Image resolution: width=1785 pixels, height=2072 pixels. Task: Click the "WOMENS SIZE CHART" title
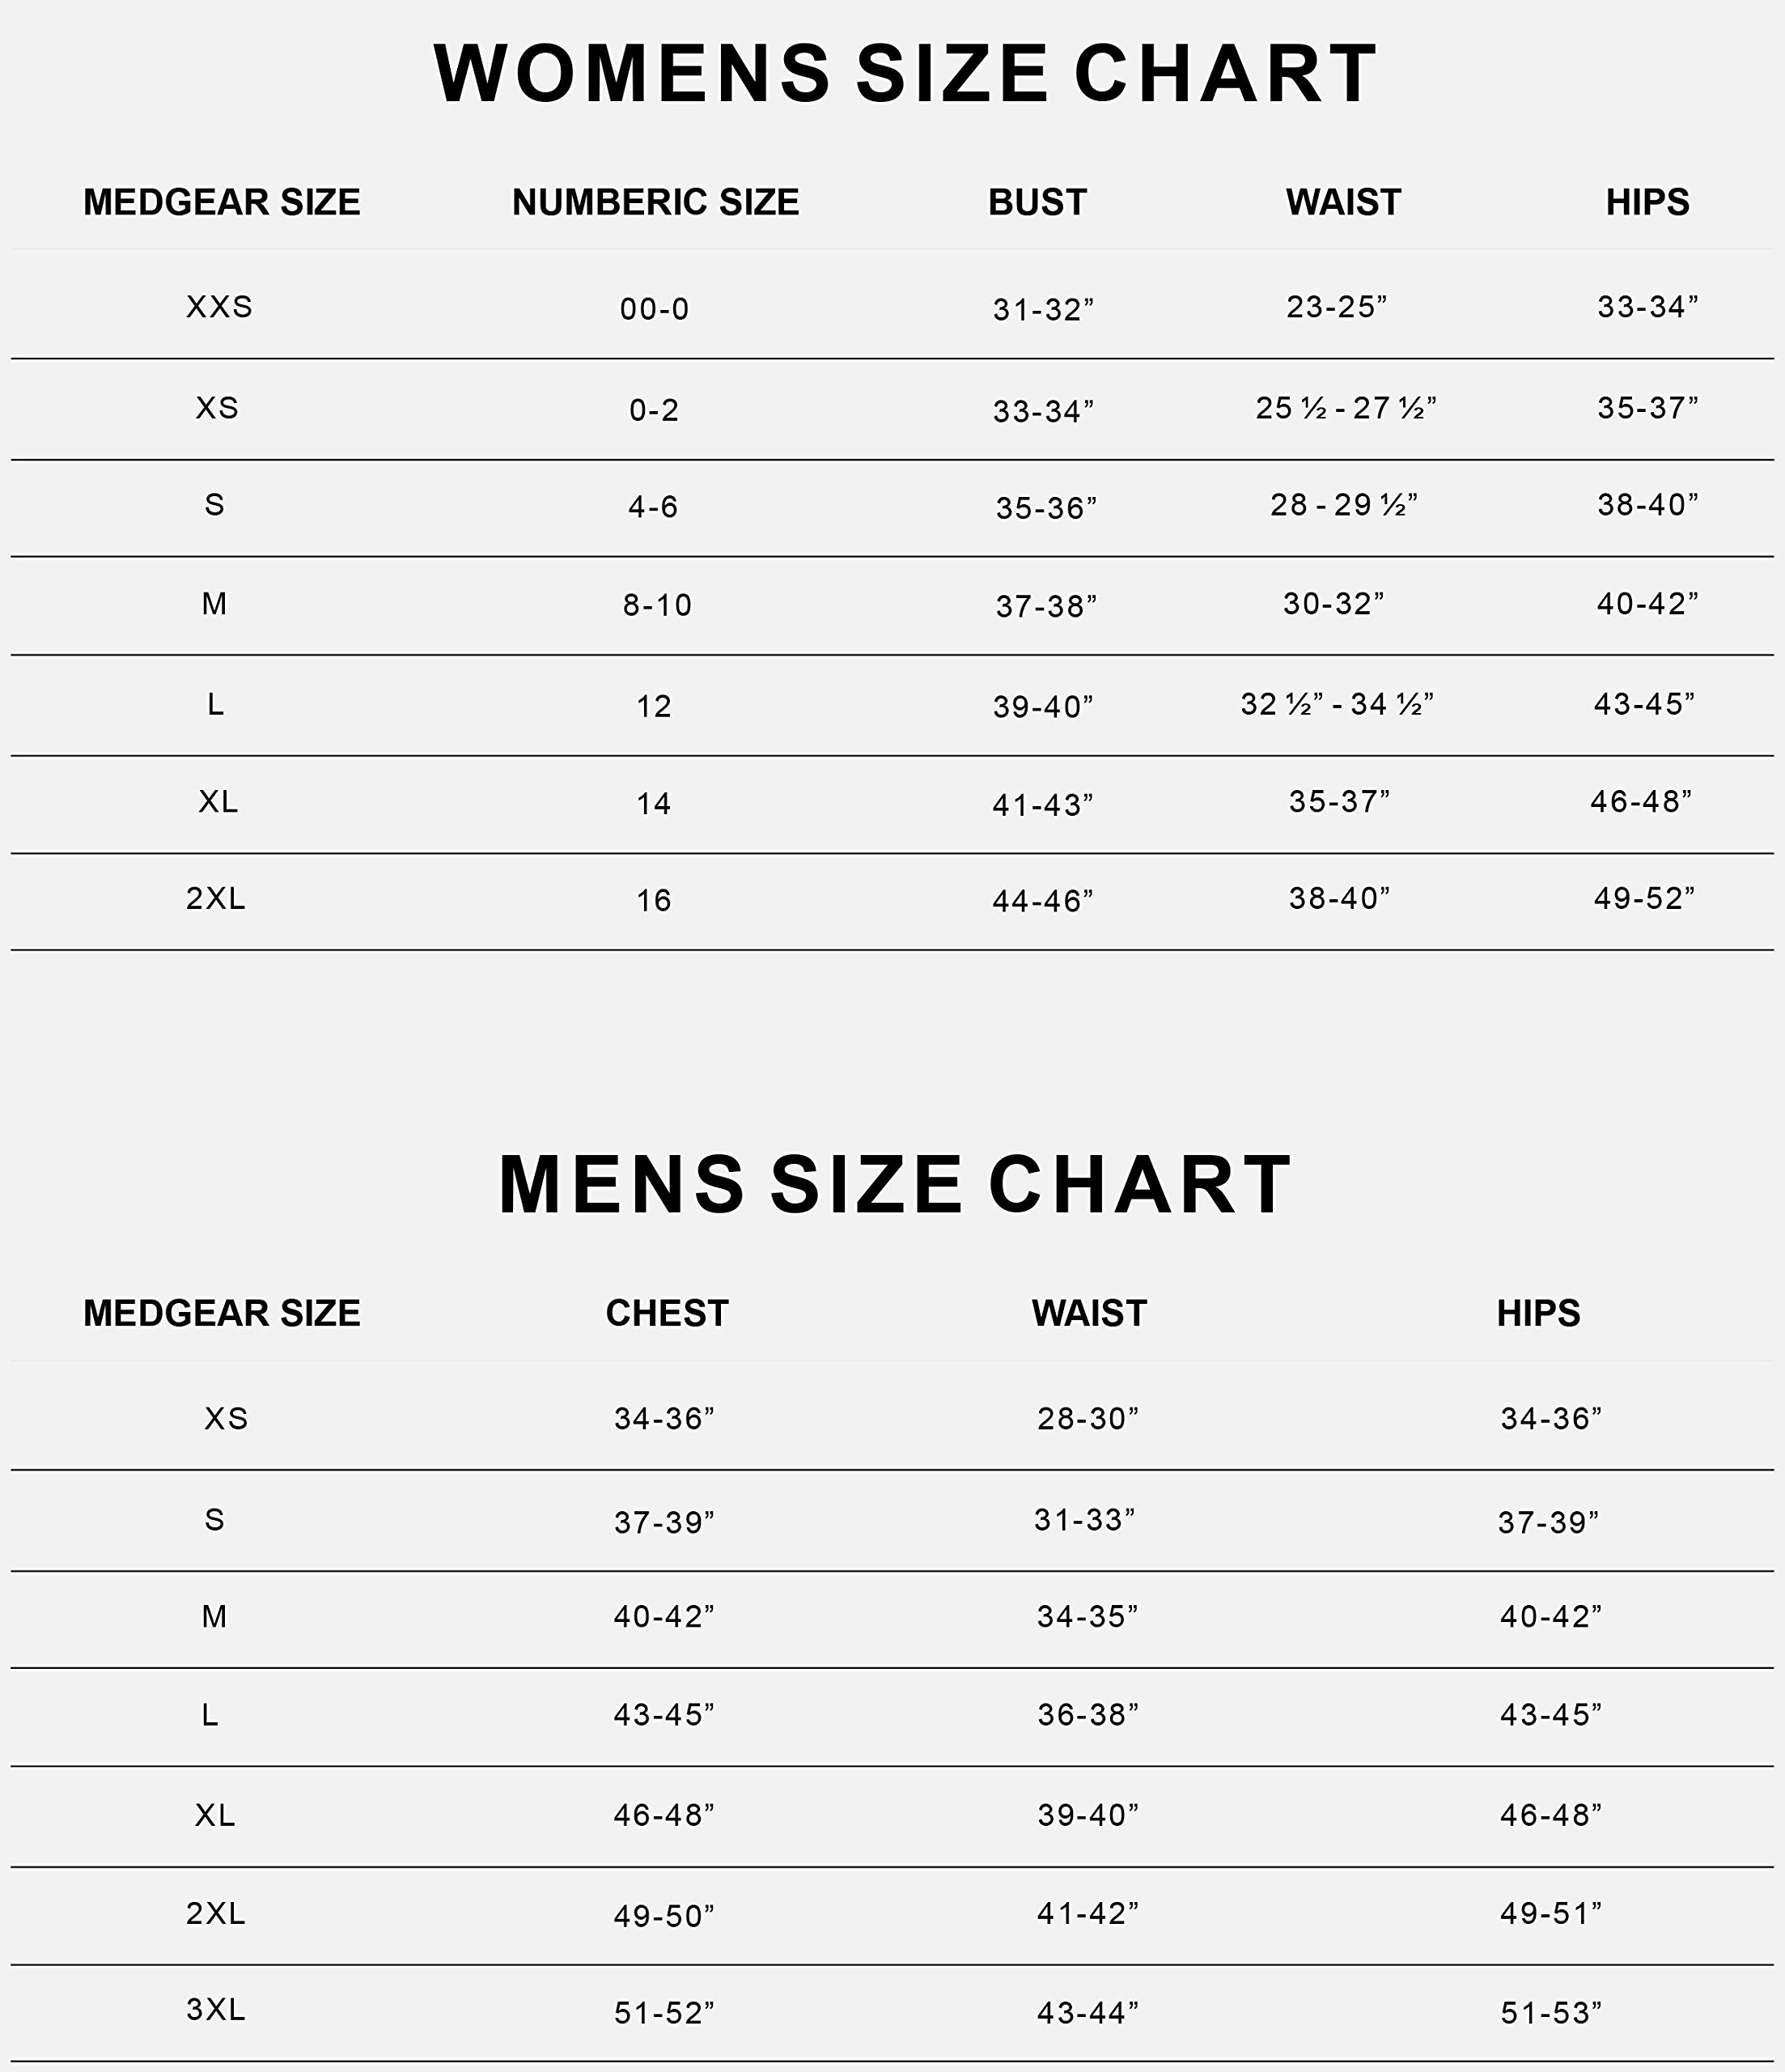coord(905,74)
